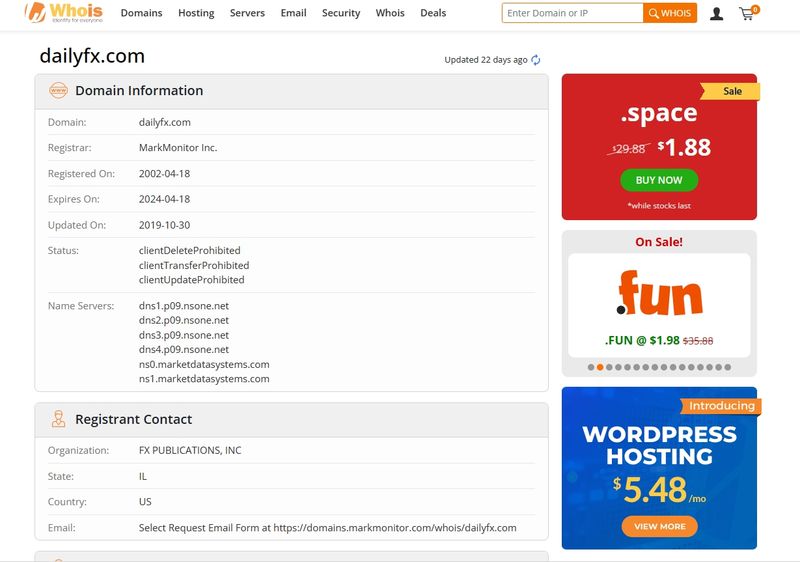Click the dailyfx.com page title

[x=92, y=56]
